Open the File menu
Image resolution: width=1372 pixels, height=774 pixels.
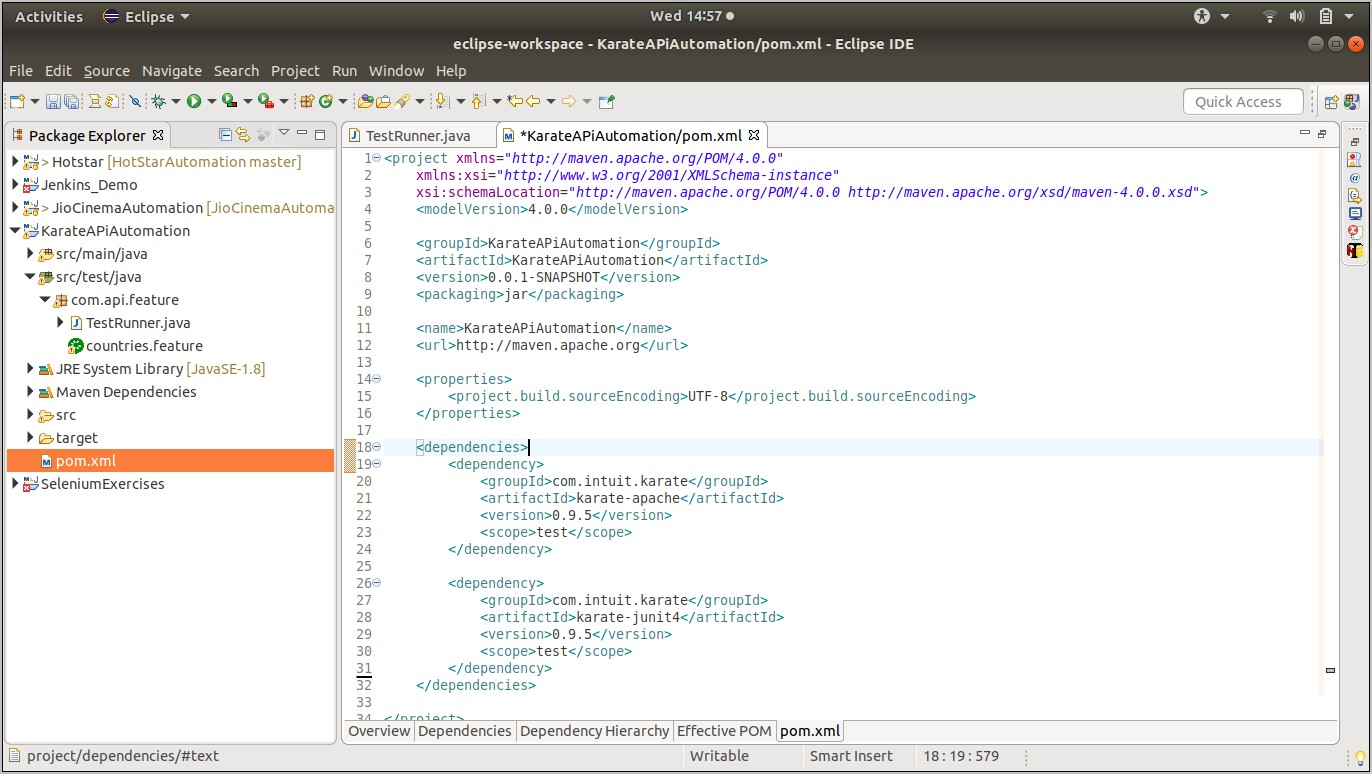click(21, 71)
